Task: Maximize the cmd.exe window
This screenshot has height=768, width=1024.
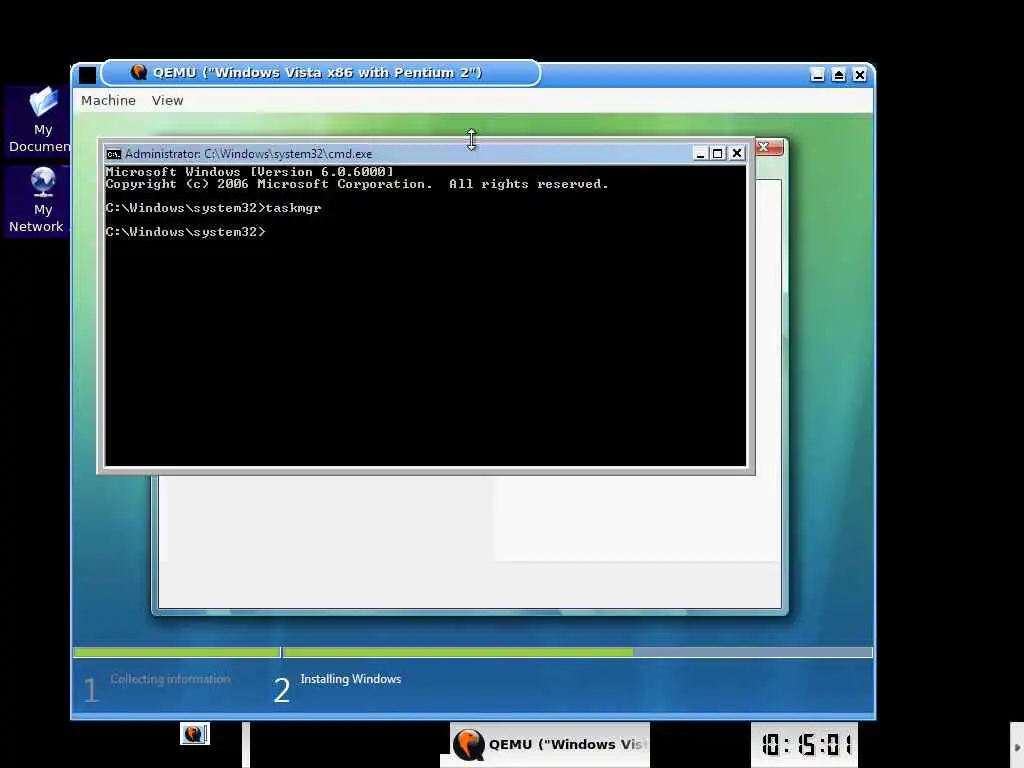Action: [x=718, y=153]
